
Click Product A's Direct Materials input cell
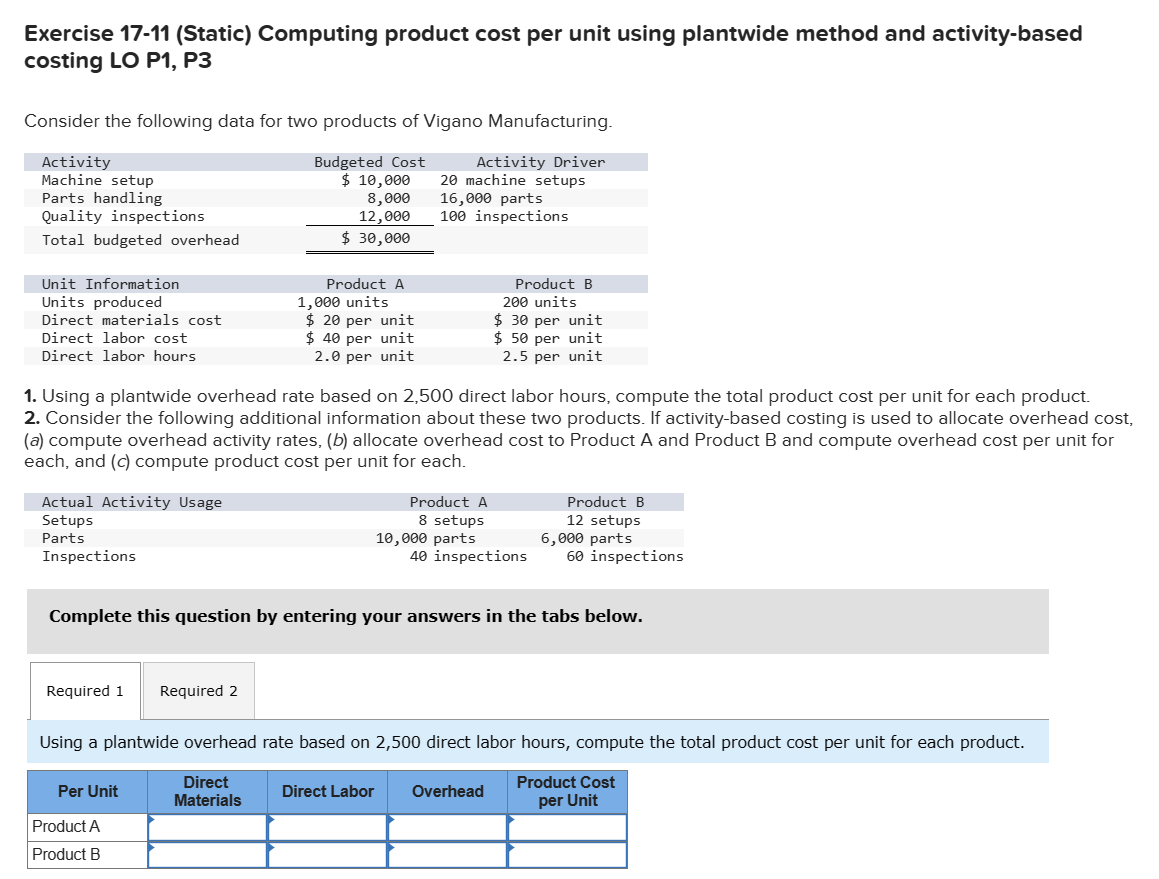pos(207,827)
